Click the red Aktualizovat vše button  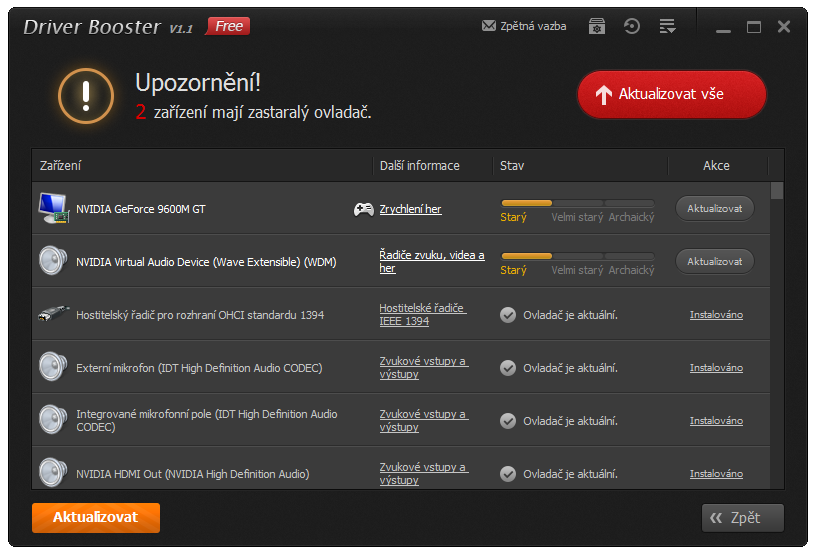point(671,94)
